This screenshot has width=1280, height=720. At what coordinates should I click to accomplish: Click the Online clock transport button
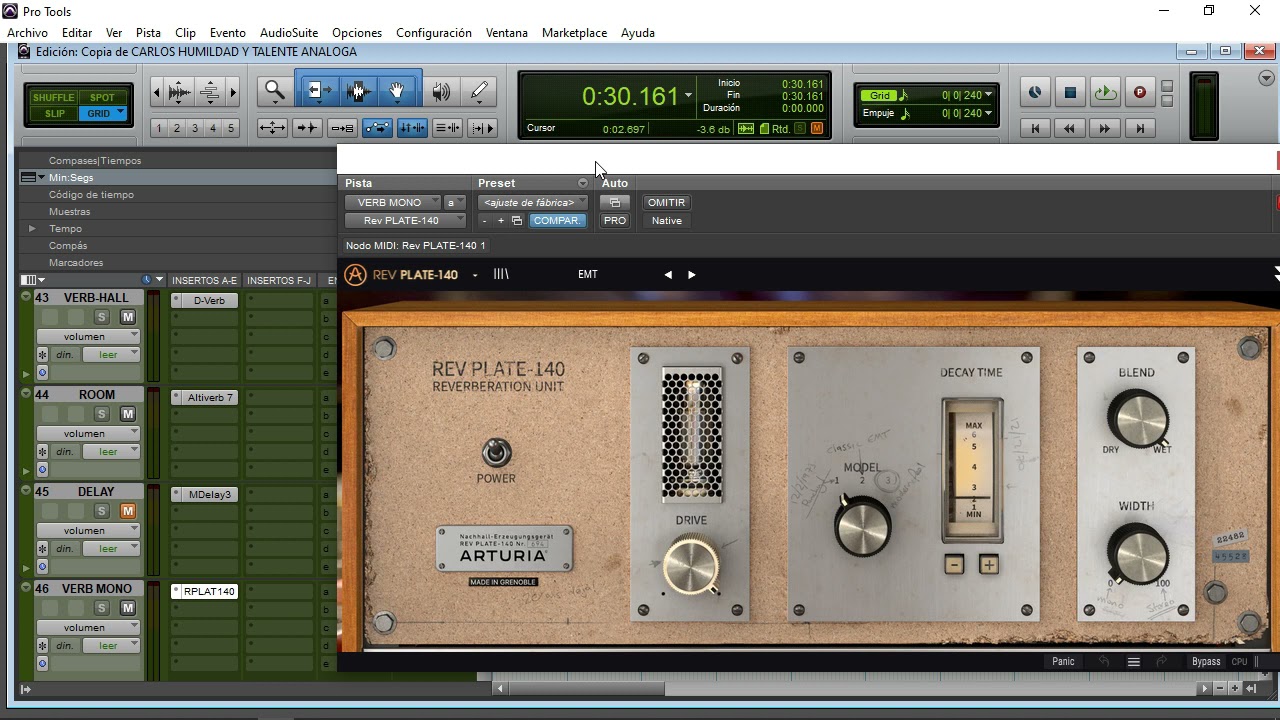tap(1035, 93)
